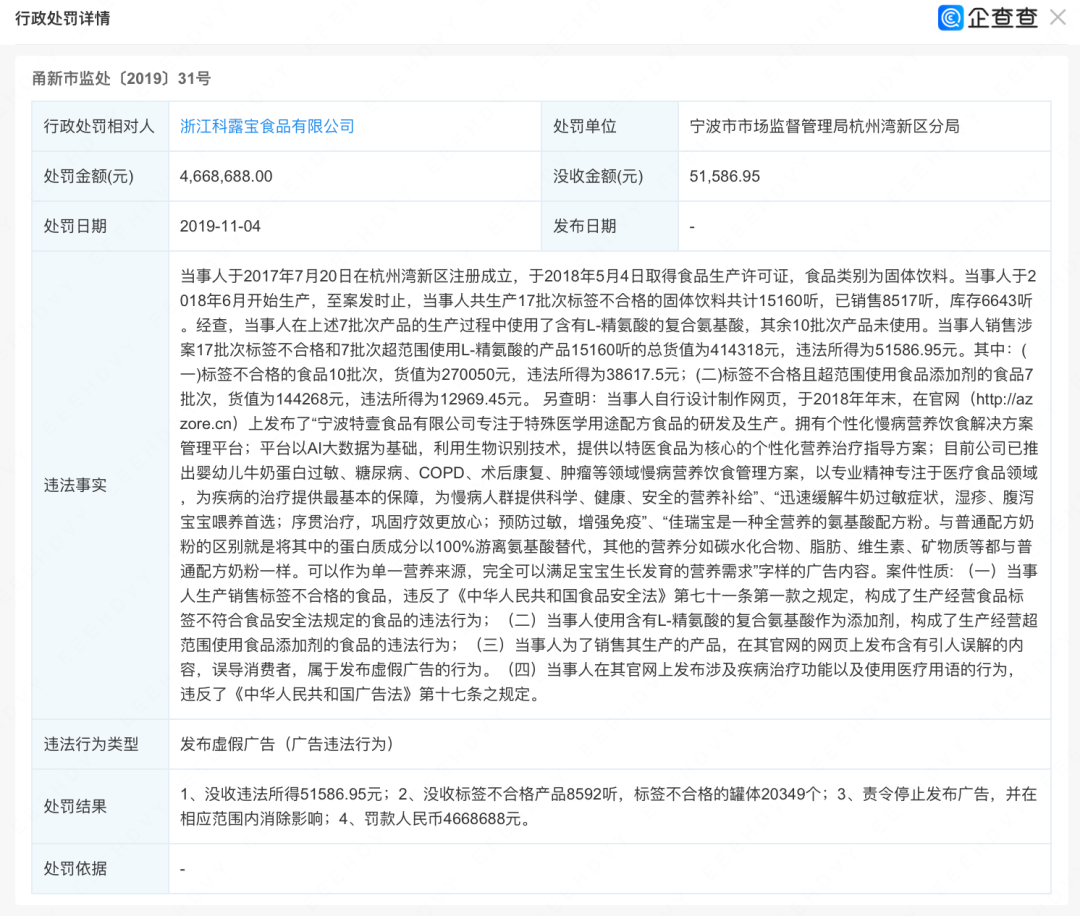The width and height of the screenshot is (1080, 916).
Task: Click the 企查查 logo icon
Action: tap(950, 18)
